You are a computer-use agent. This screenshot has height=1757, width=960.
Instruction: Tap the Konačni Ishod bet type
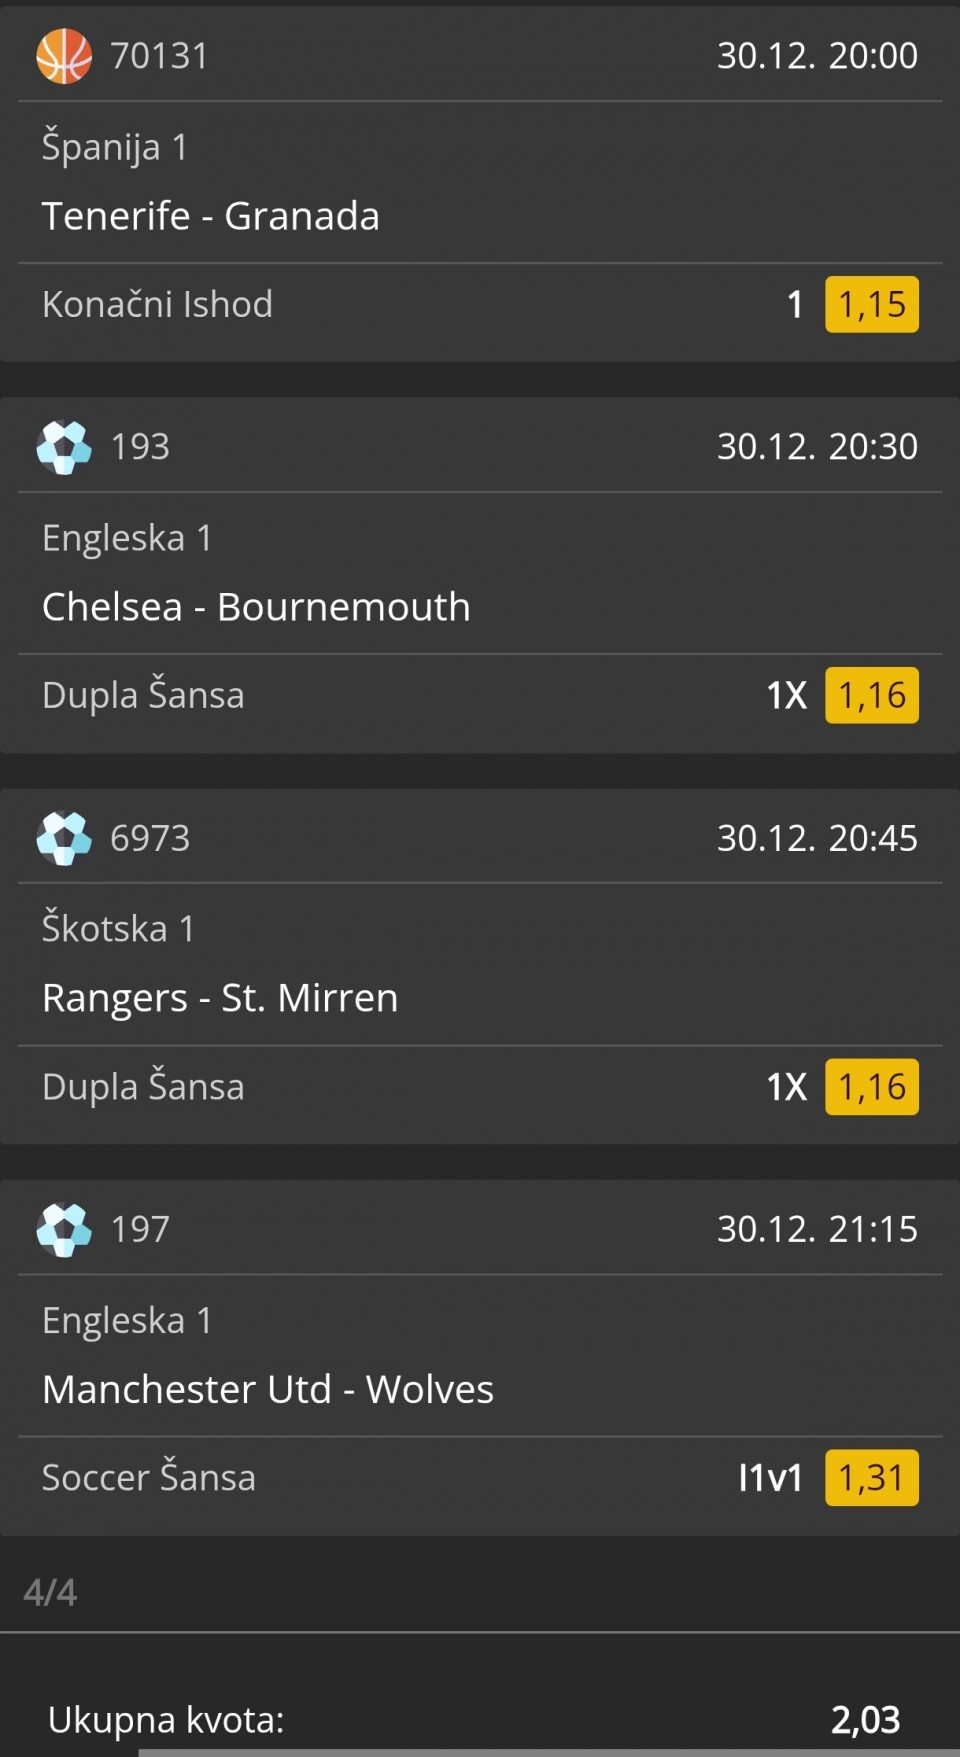pos(157,304)
